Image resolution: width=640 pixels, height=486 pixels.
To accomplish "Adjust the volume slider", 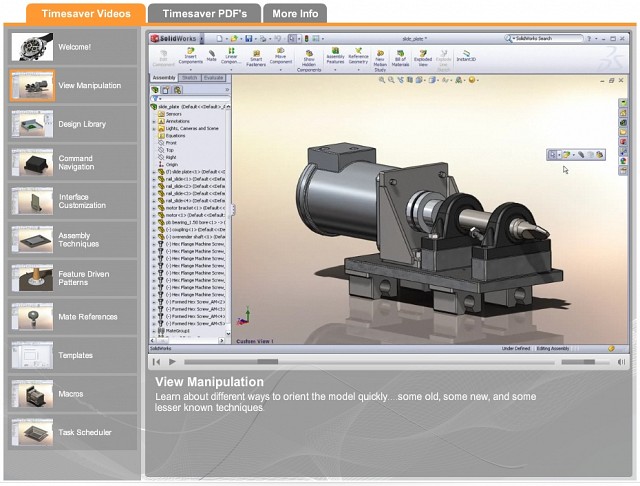I will pos(585,362).
